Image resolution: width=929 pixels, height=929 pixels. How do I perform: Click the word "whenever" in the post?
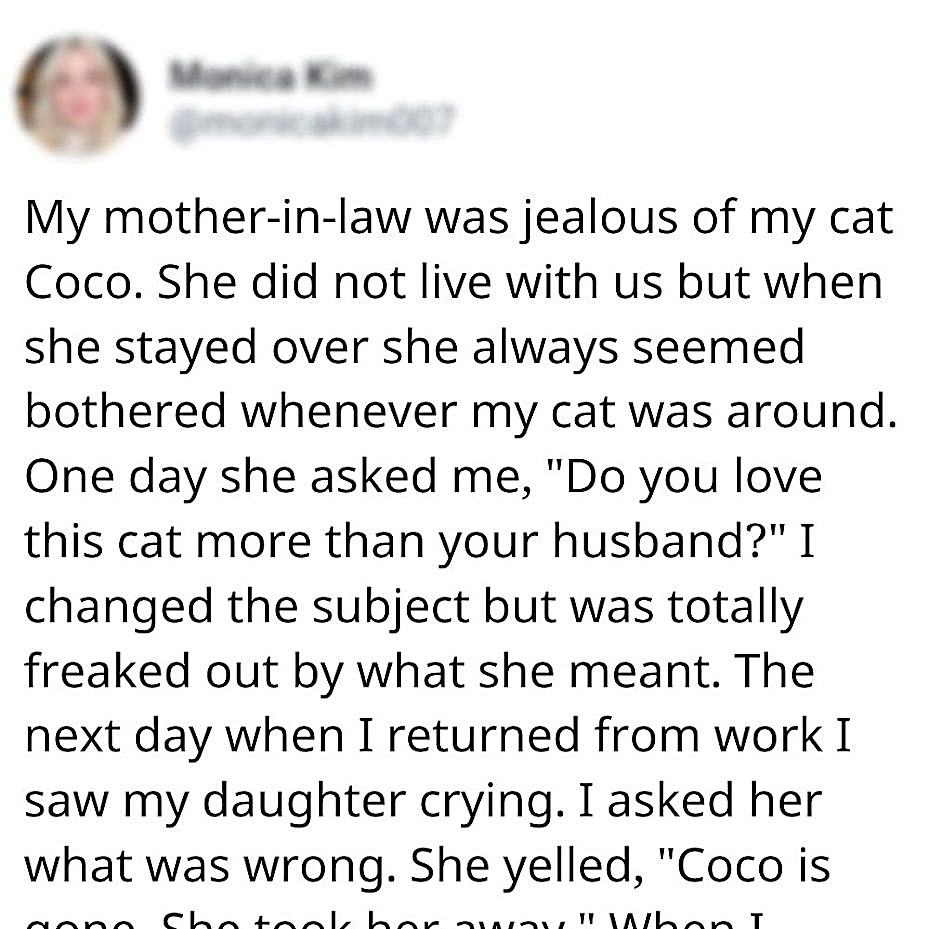[349, 411]
